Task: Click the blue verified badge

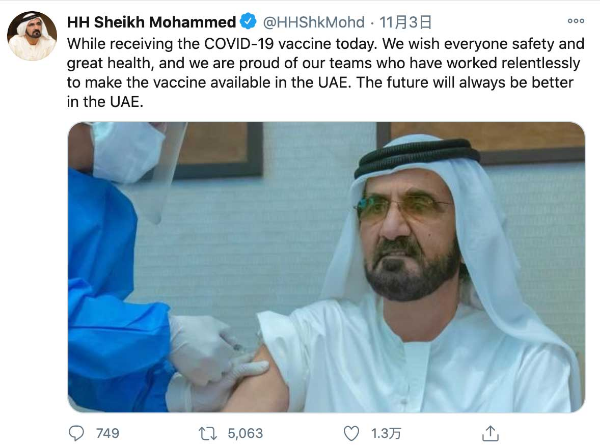Action: pyautogui.click(x=250, y=22)
